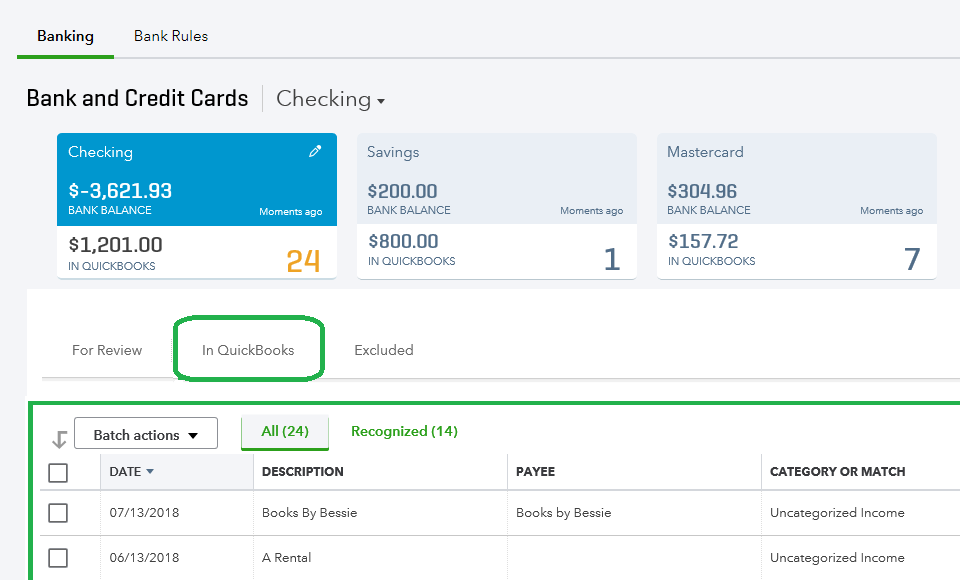
Task: Select the Mastercard account card
Action: pyautogui.click(x=796, y=206)
